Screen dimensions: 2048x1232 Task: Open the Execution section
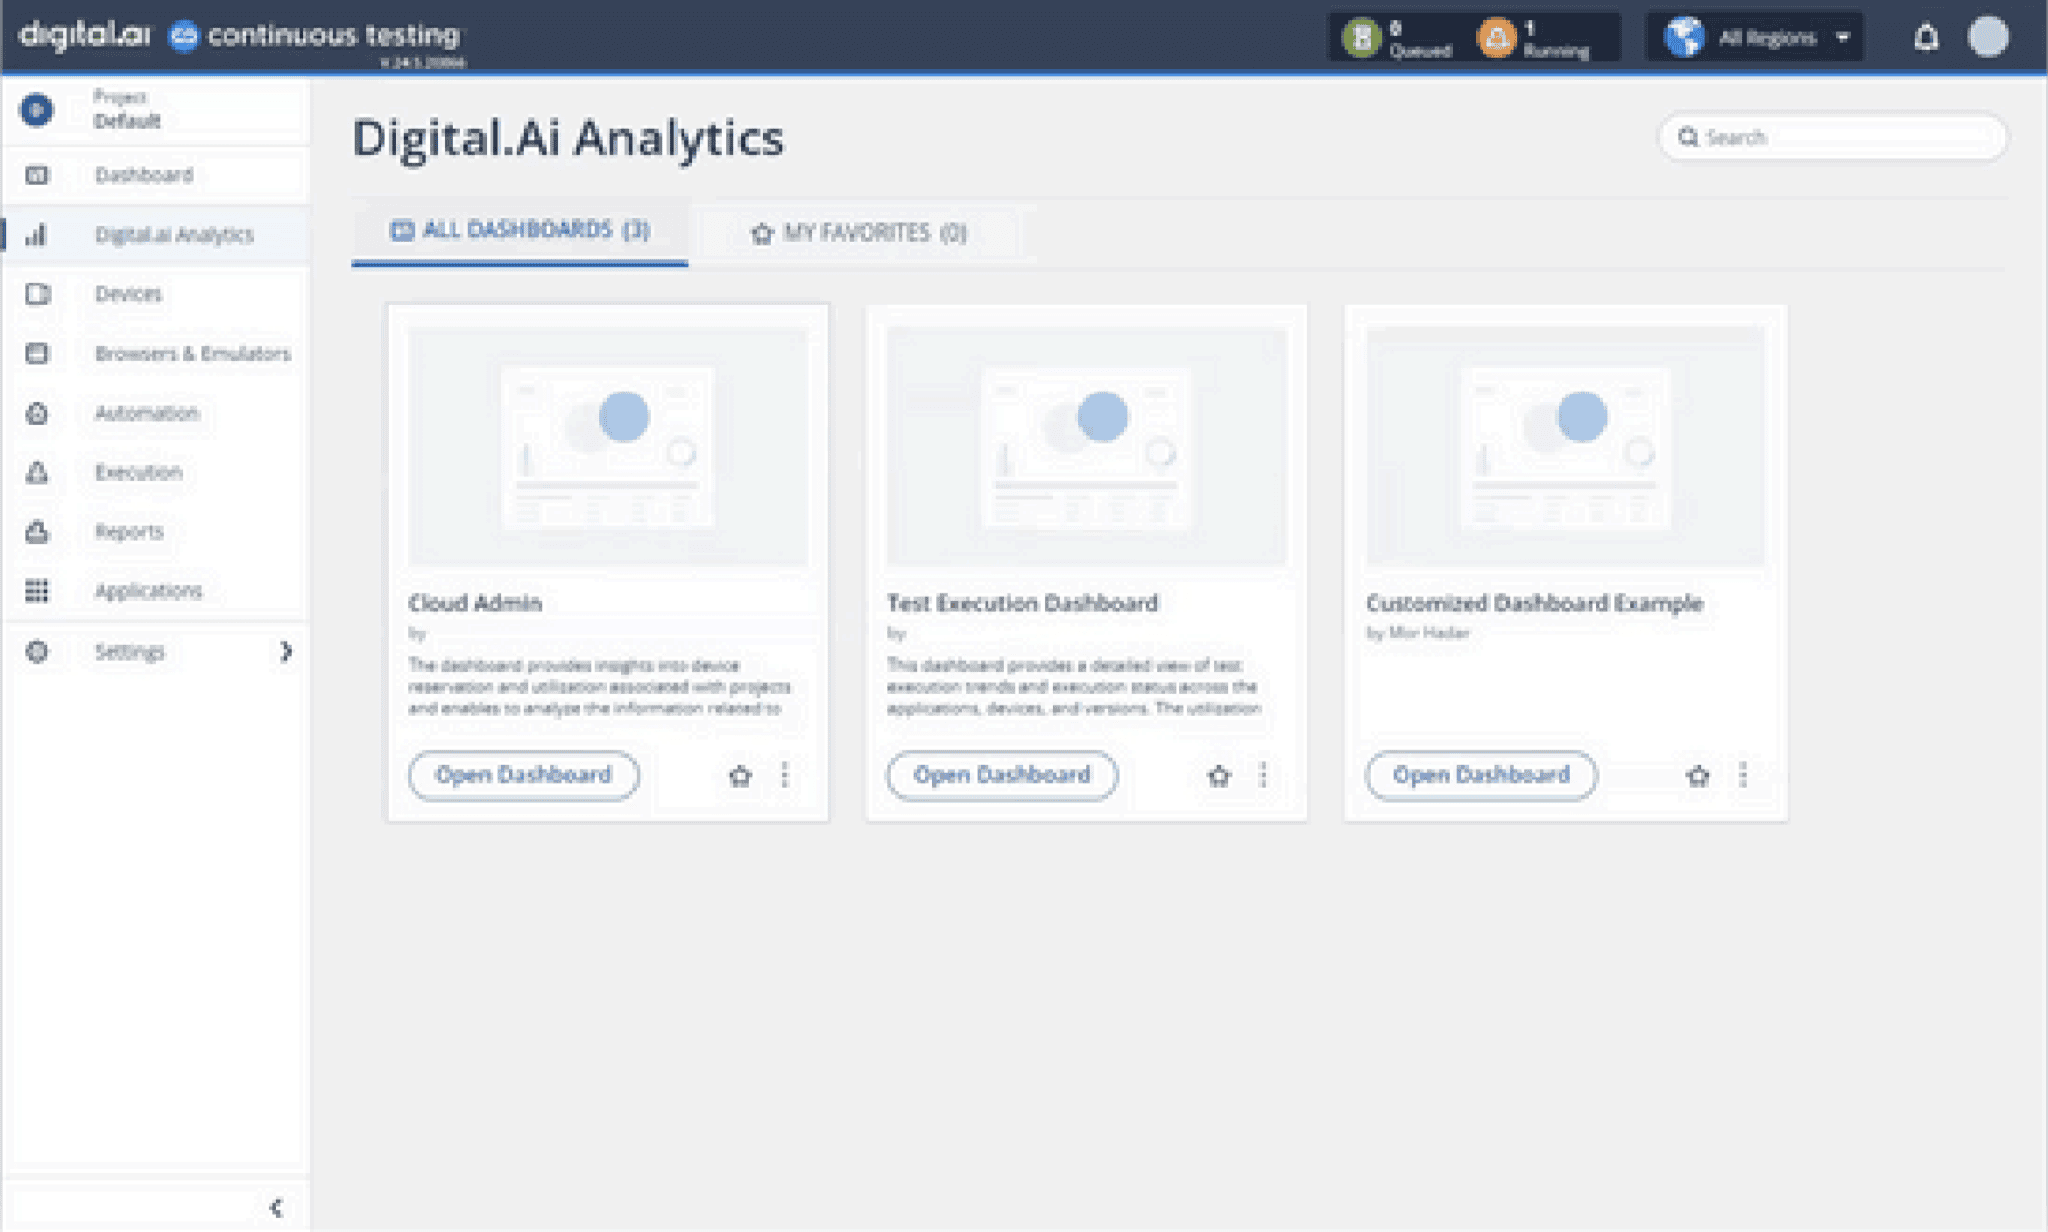tap(138, 472)
